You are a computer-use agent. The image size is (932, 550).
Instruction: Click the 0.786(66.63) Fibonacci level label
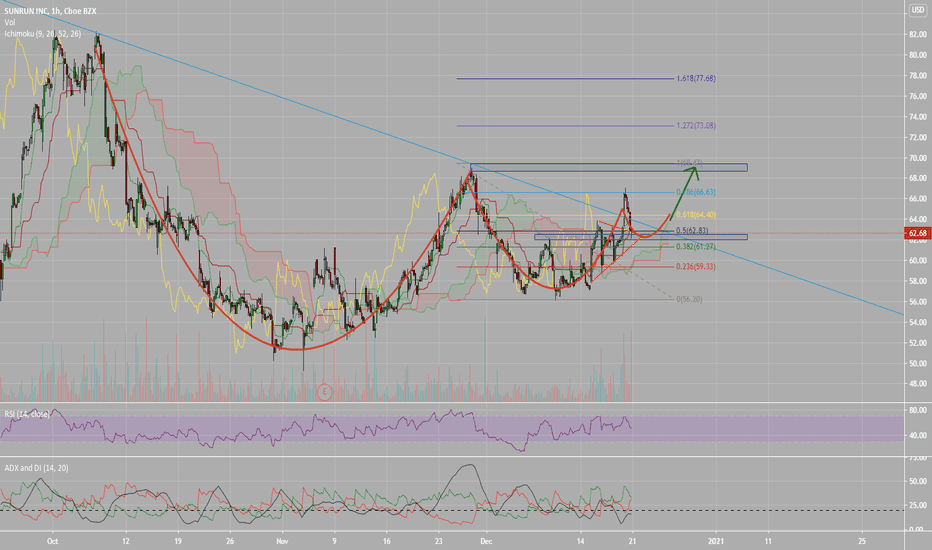[695, 193]
